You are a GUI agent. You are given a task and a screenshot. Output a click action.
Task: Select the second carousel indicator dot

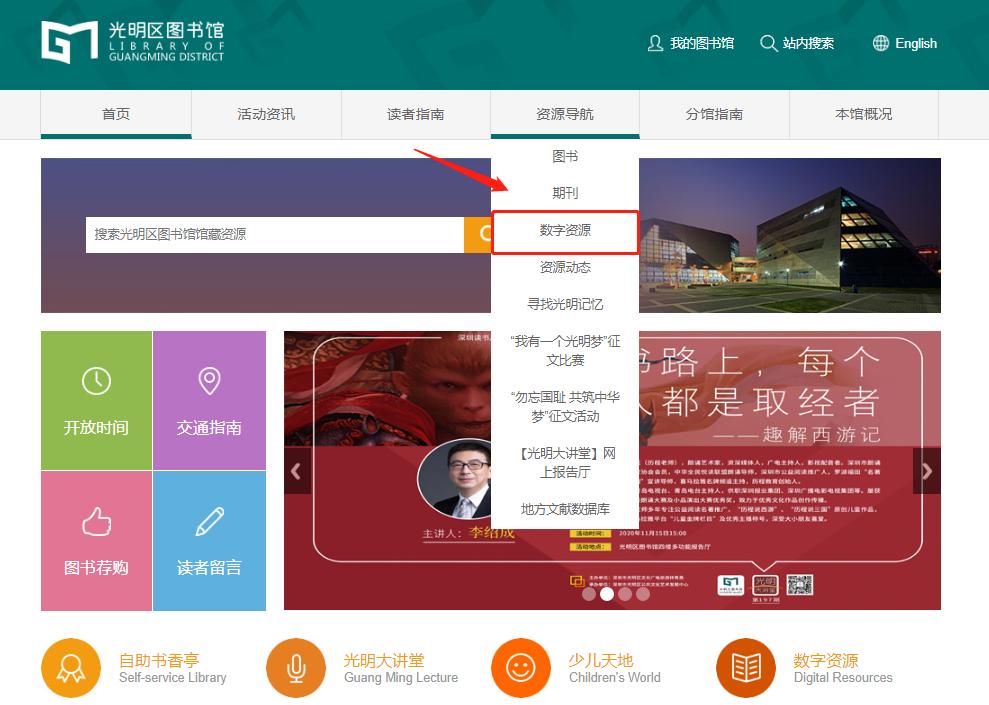[606, 594]
